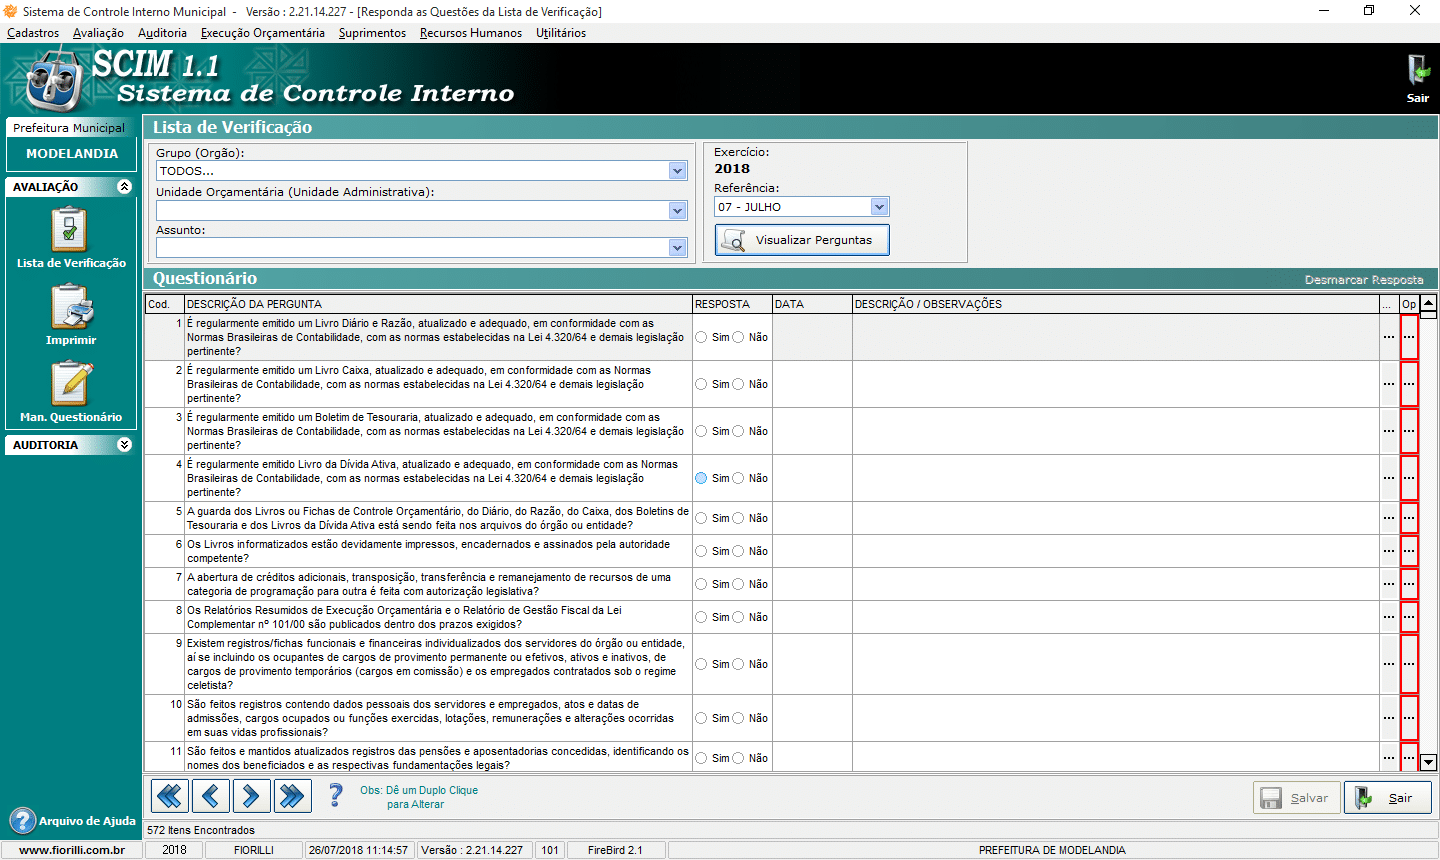The height and width of the screenshot is (860, 1440).
Task: Open Man. Questionário notepad icon
Action: (x=71, y=384)
